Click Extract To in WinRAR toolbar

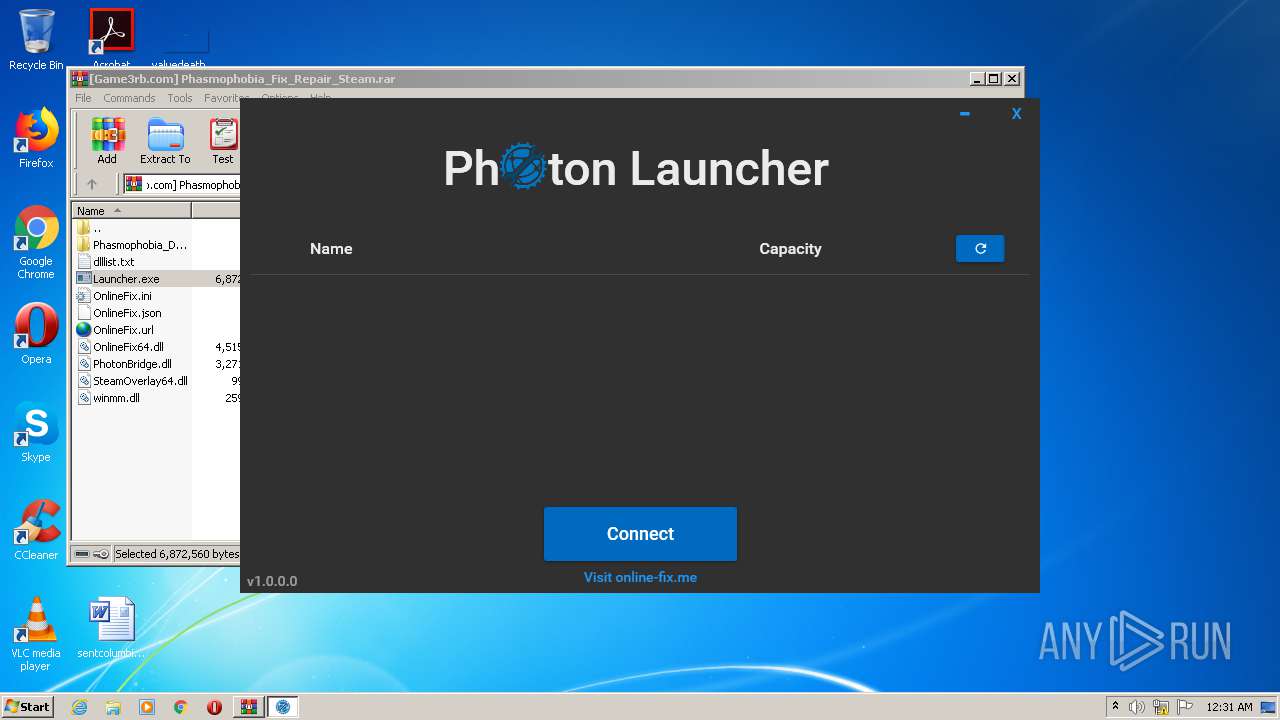coord(165,141)
